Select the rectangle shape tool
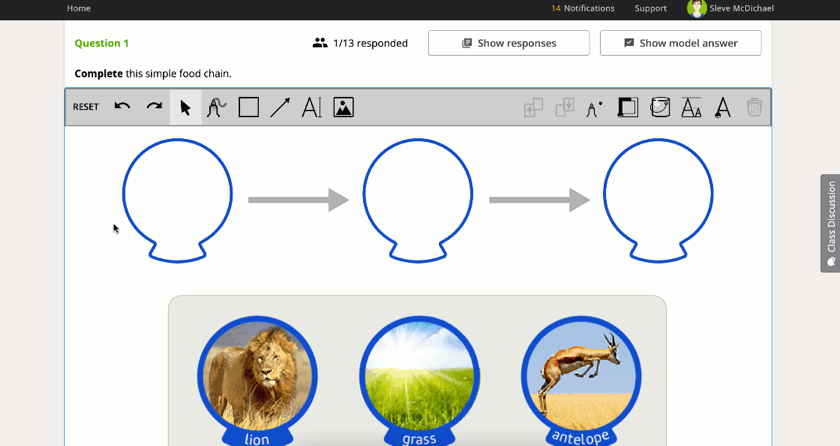This screenshot has height=446, width=840. tap(249, 108)
